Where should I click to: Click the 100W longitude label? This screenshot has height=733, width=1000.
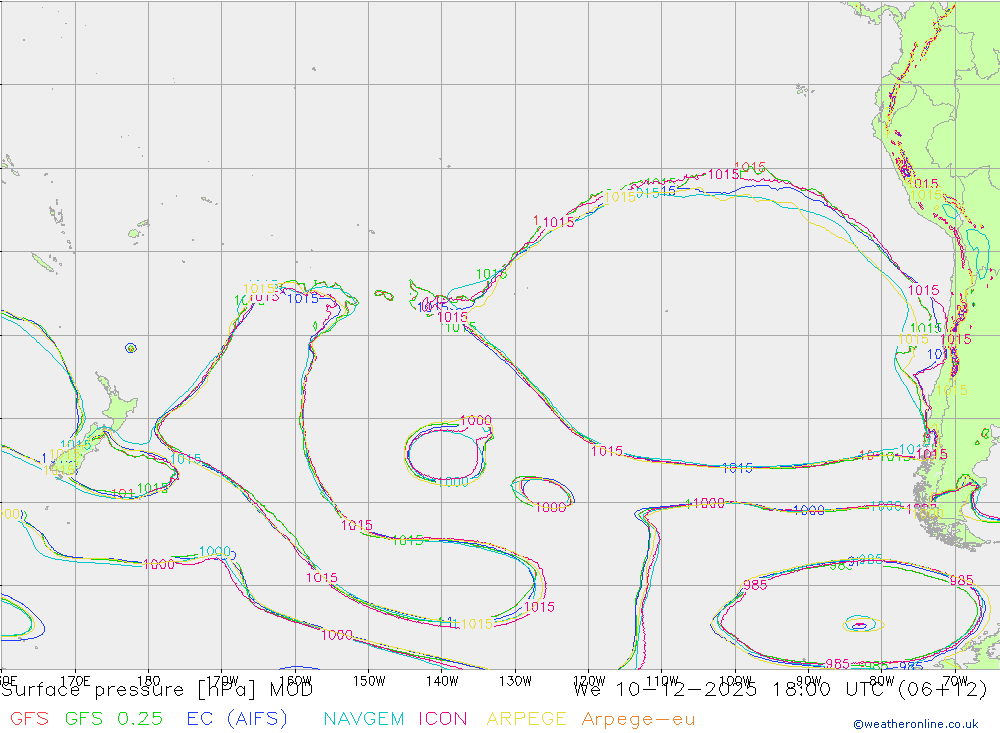735,681
